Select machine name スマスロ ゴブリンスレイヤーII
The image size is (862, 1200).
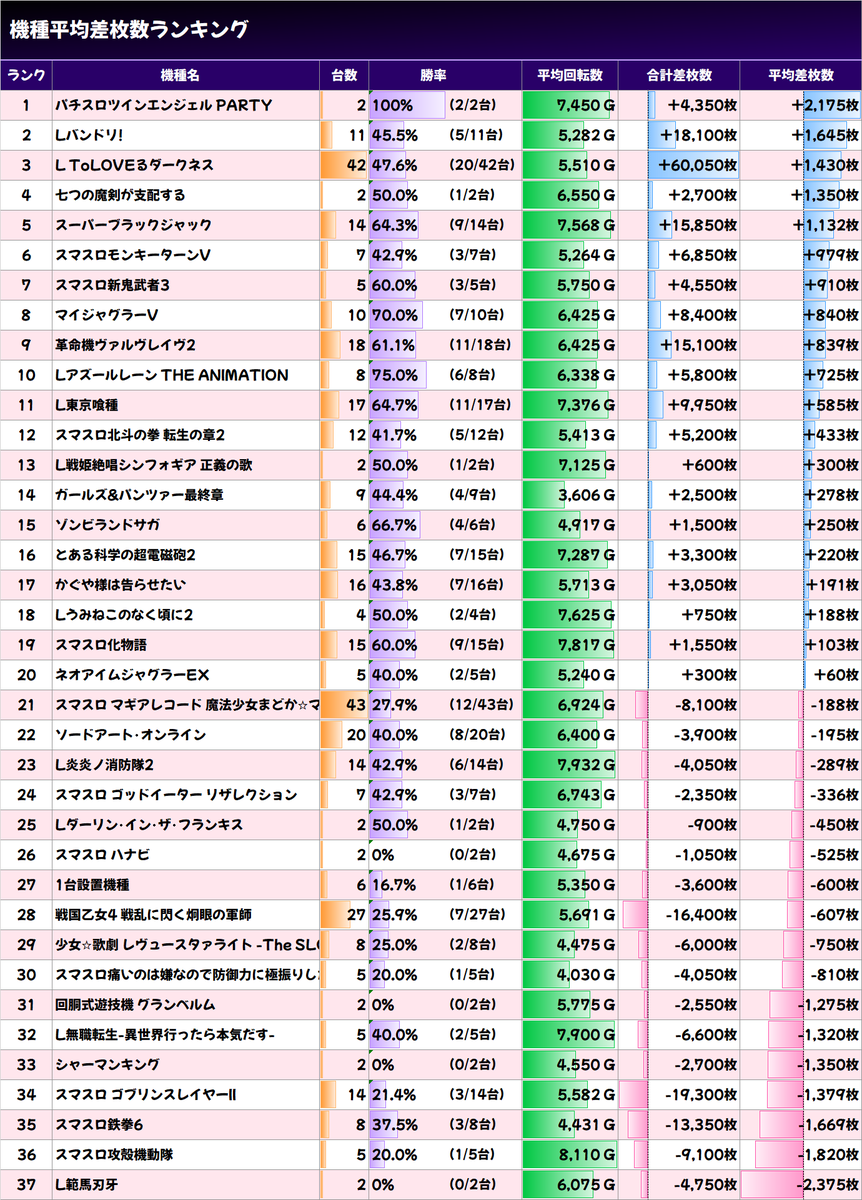[x=146, y=1095]
